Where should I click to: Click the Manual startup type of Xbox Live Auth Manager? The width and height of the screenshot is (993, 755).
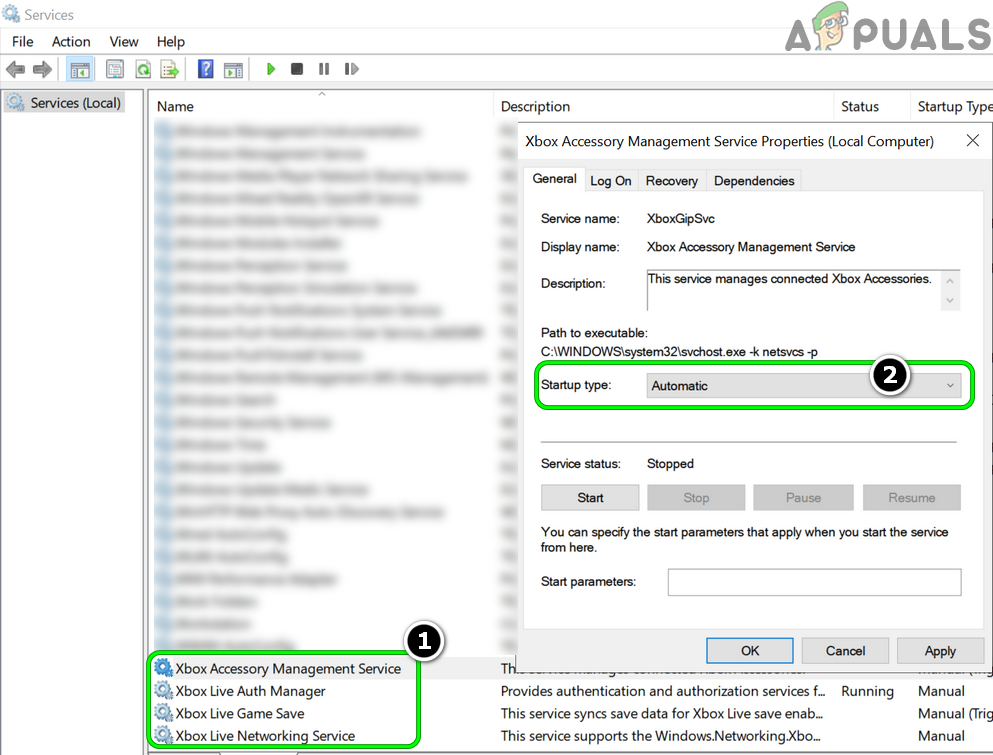(x=941, y=691)
